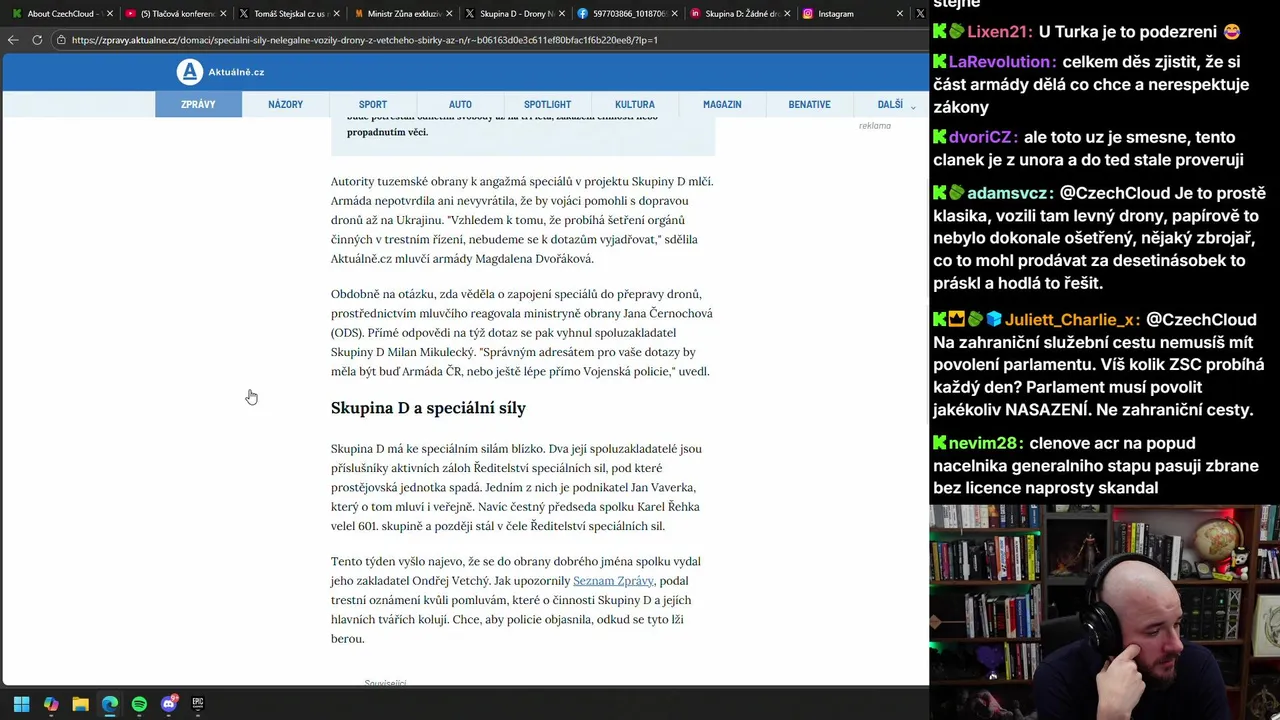Open the AUTO section
The image size is (1280, 720).
pyautogui.click(x=460, y=104)
